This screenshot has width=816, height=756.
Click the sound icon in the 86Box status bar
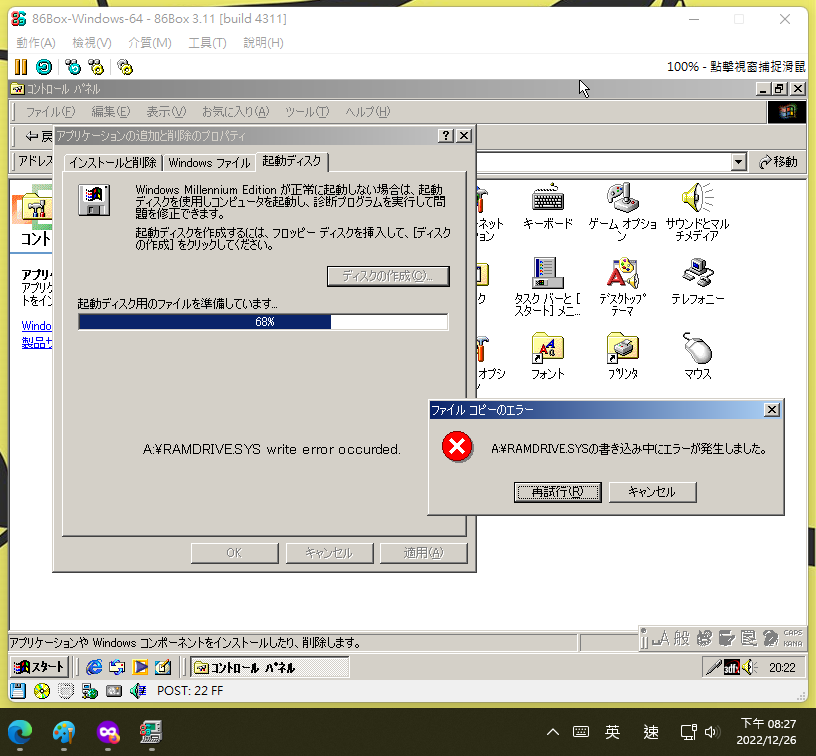(x=137, y=690)
